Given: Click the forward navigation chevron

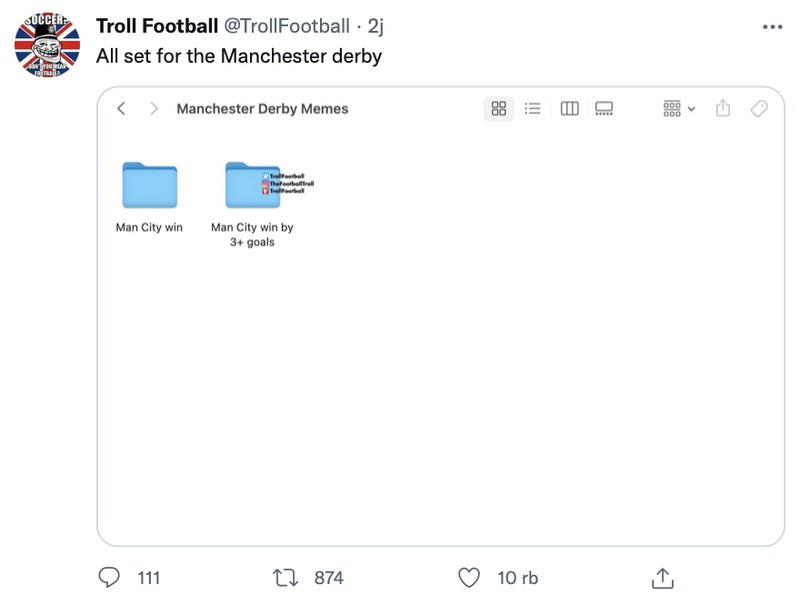Looking at the screenshot, I should [152, 108].
